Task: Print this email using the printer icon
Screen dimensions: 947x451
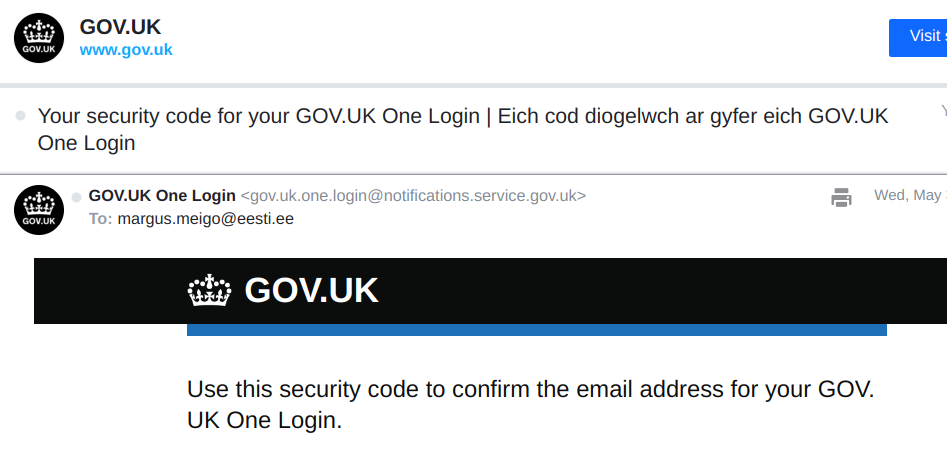Action: click(841, 197)
